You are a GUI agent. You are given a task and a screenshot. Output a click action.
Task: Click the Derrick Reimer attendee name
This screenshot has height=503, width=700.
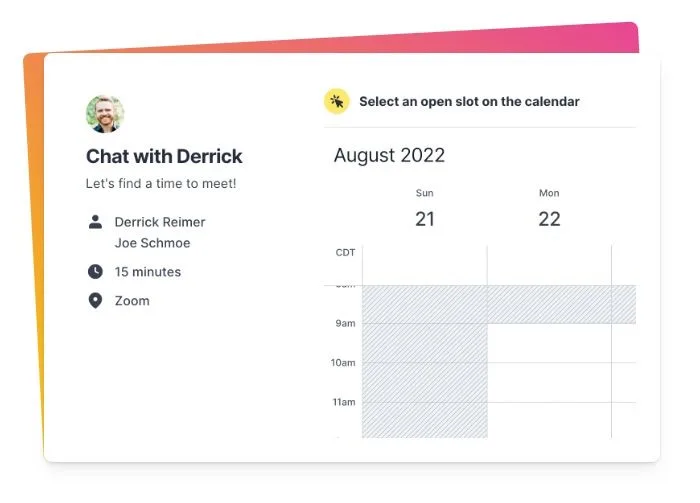tap(160, 222)
